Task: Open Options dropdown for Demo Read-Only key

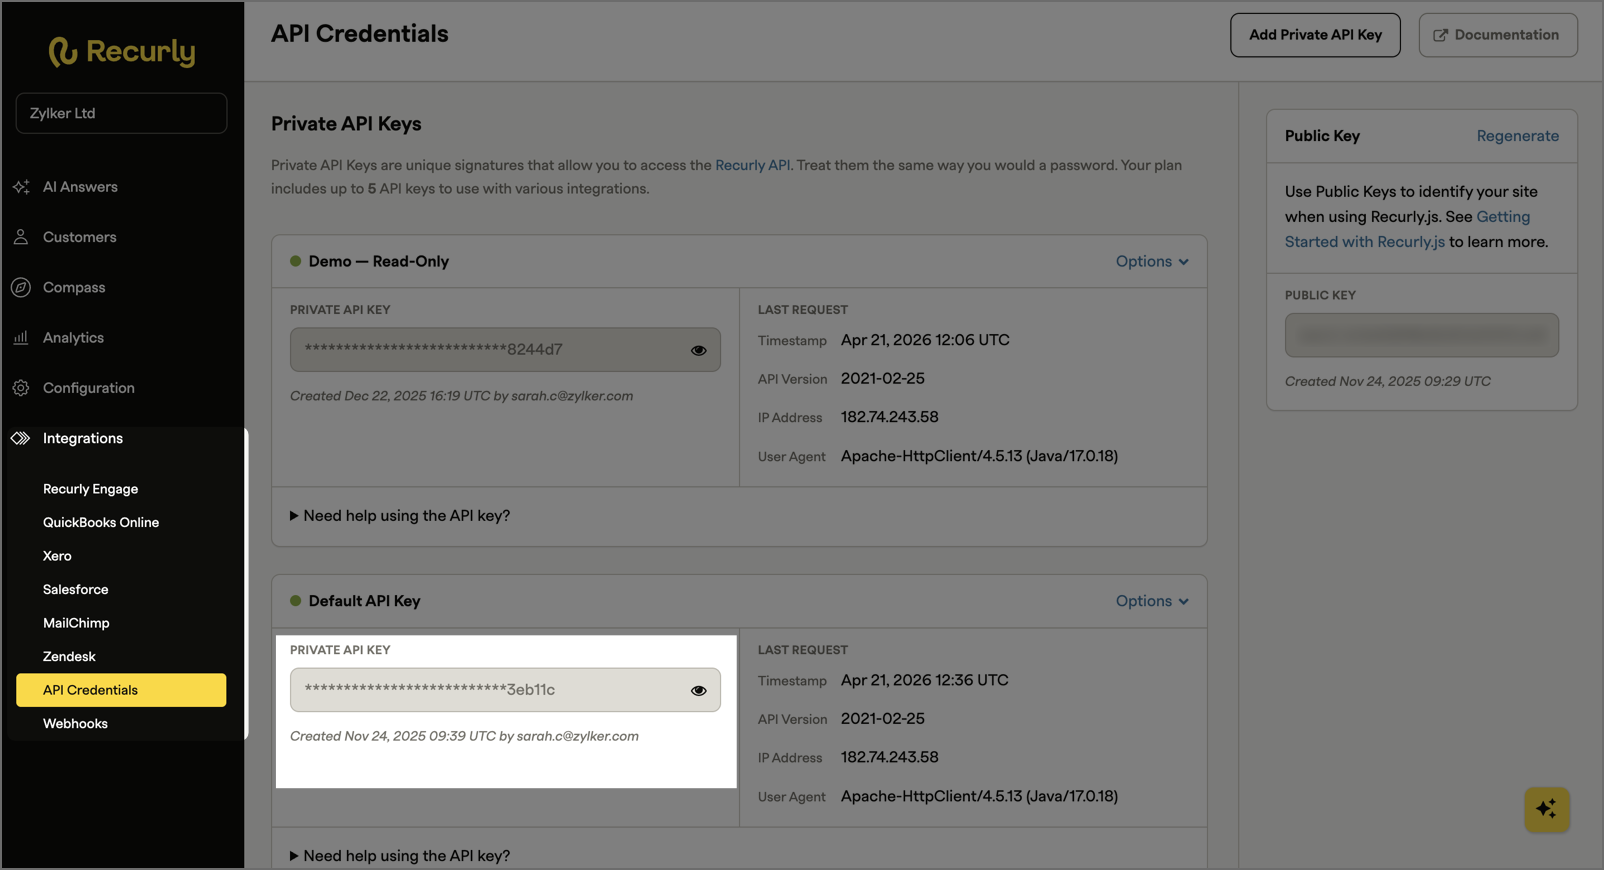Action: (x=1152, y=261)
